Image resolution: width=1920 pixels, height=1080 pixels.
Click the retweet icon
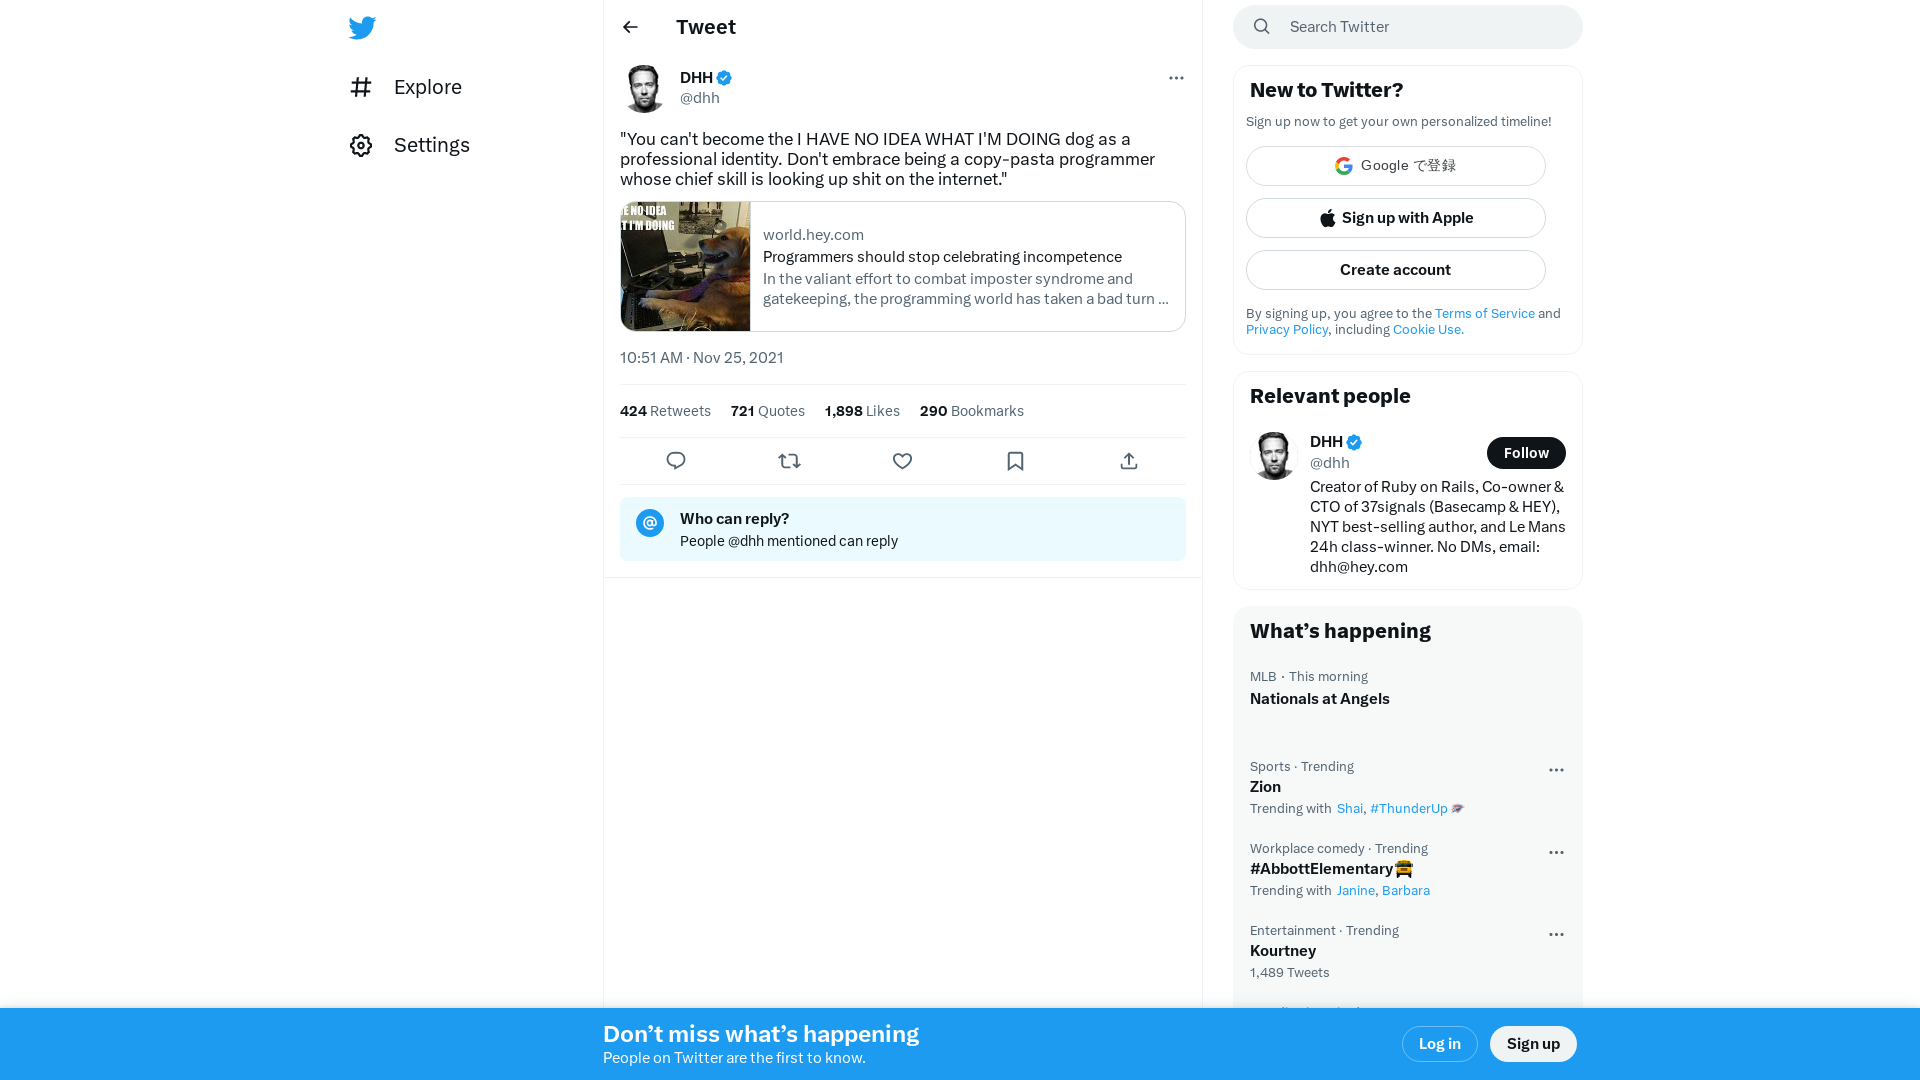point(789,461)
